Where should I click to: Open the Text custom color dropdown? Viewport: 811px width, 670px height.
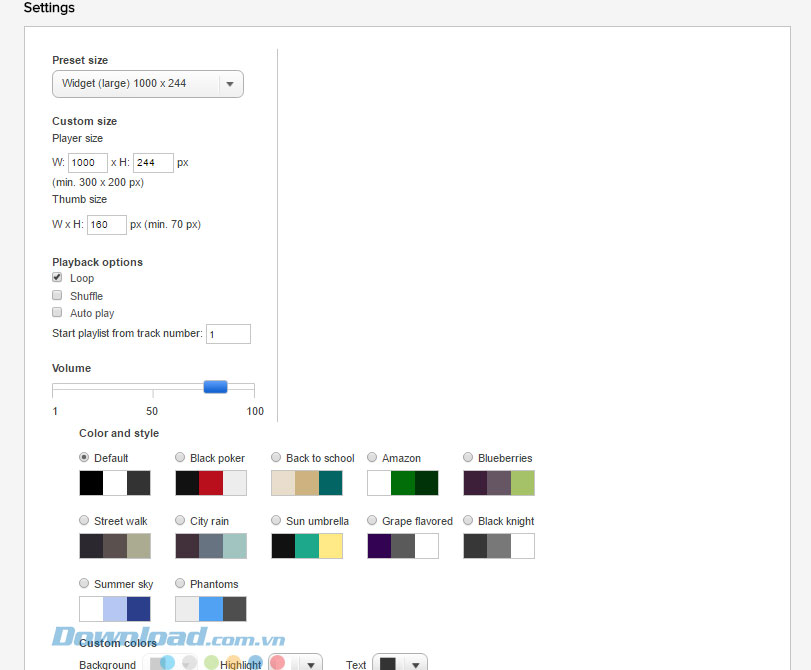pos(414,665)
